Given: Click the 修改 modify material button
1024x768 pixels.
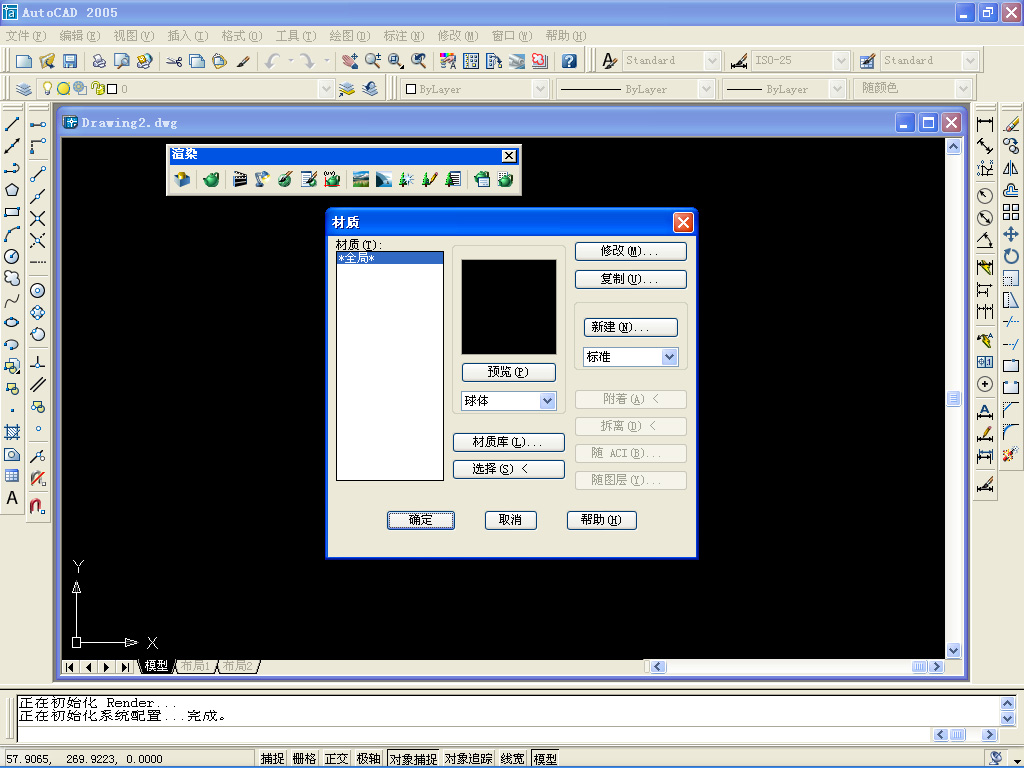Looking at the screenshot, I should click(x=630, y=251).
